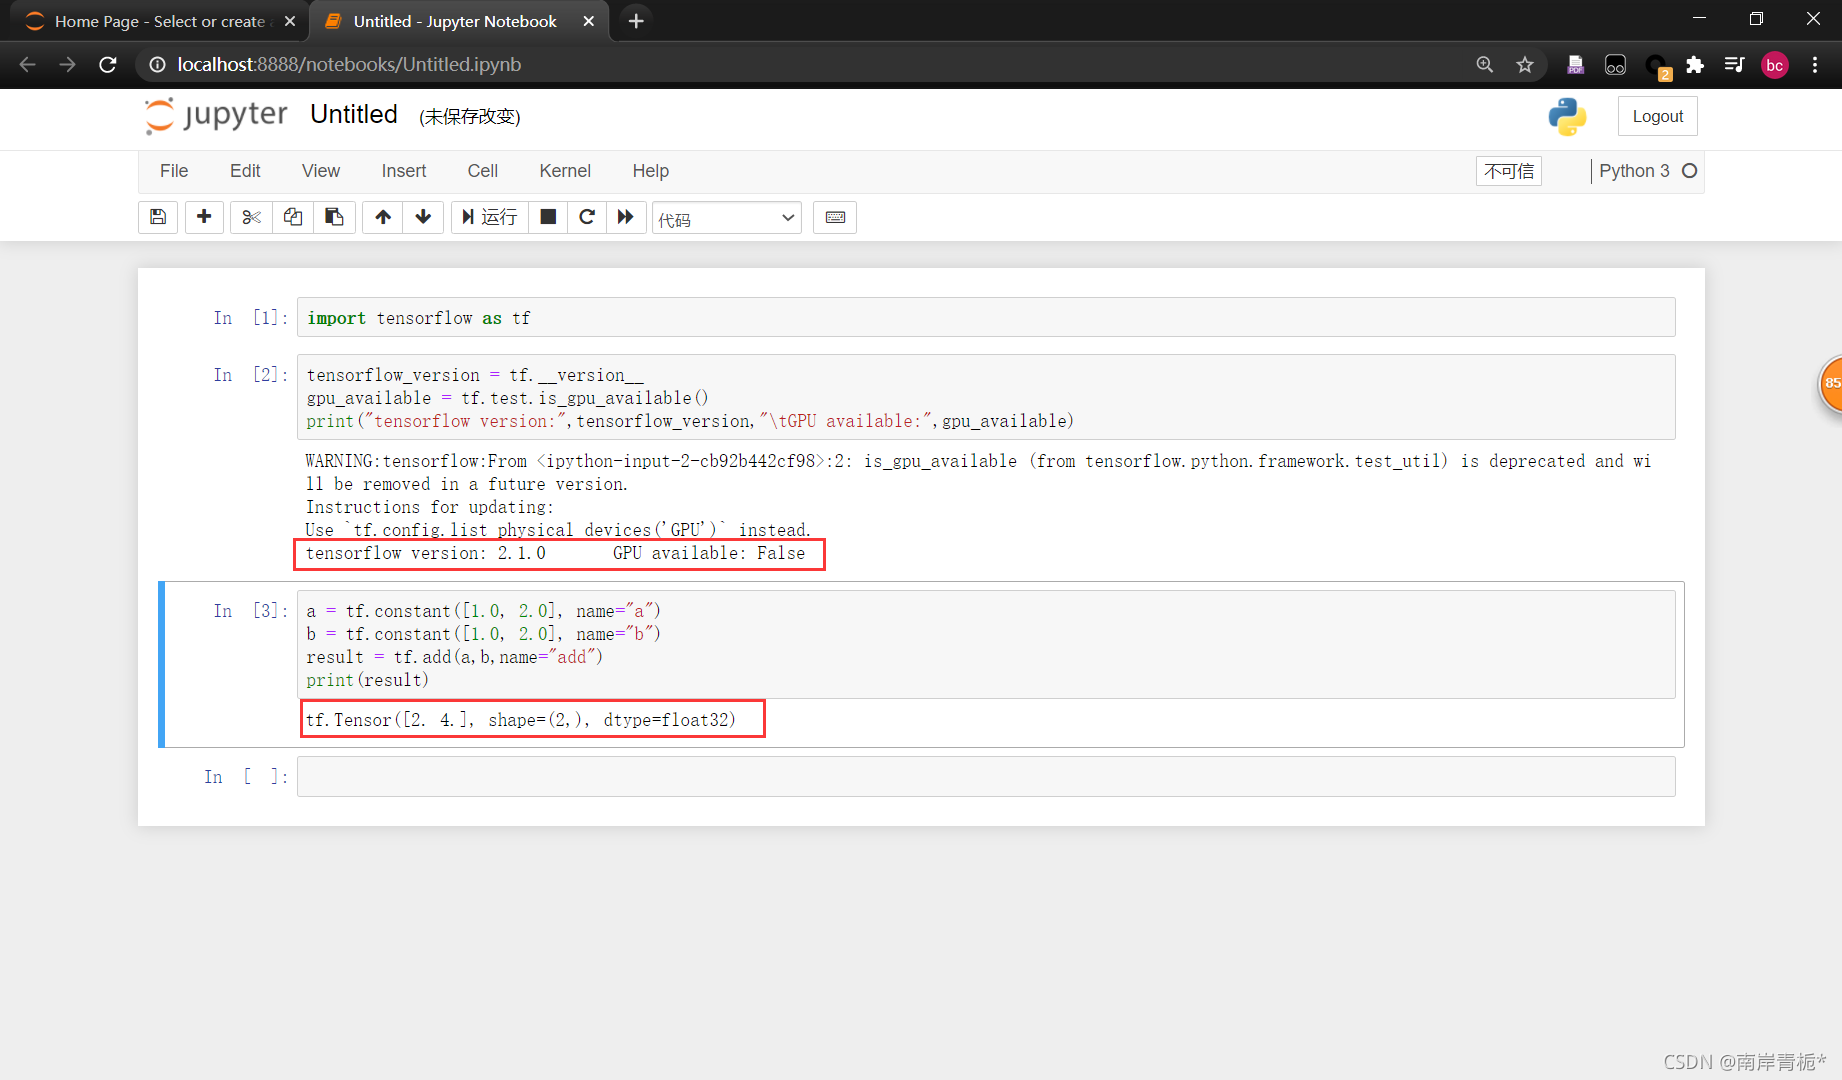
Task: Click the Logout button
Action: (x=1657, y=116)
